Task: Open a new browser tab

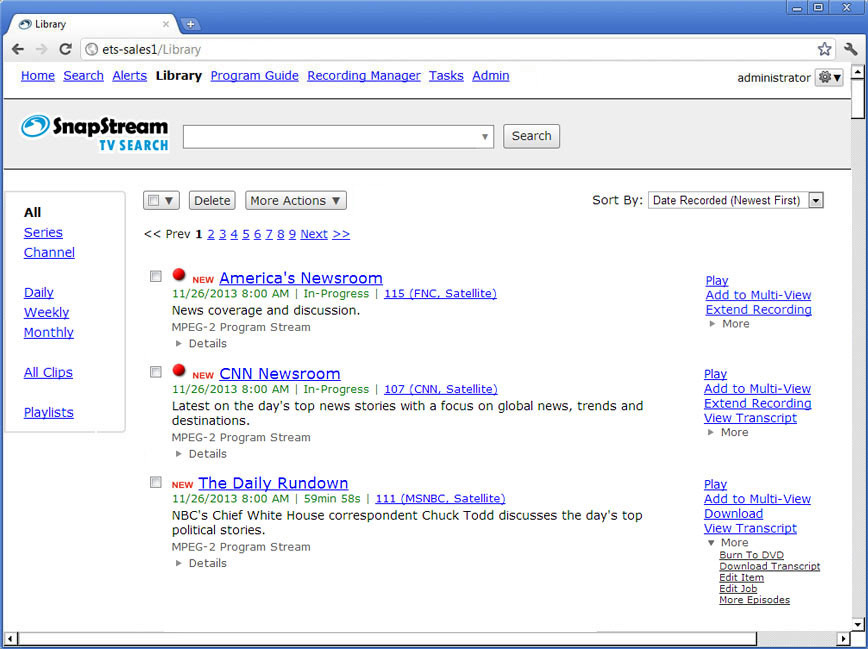Action: [x=191, y=24]
